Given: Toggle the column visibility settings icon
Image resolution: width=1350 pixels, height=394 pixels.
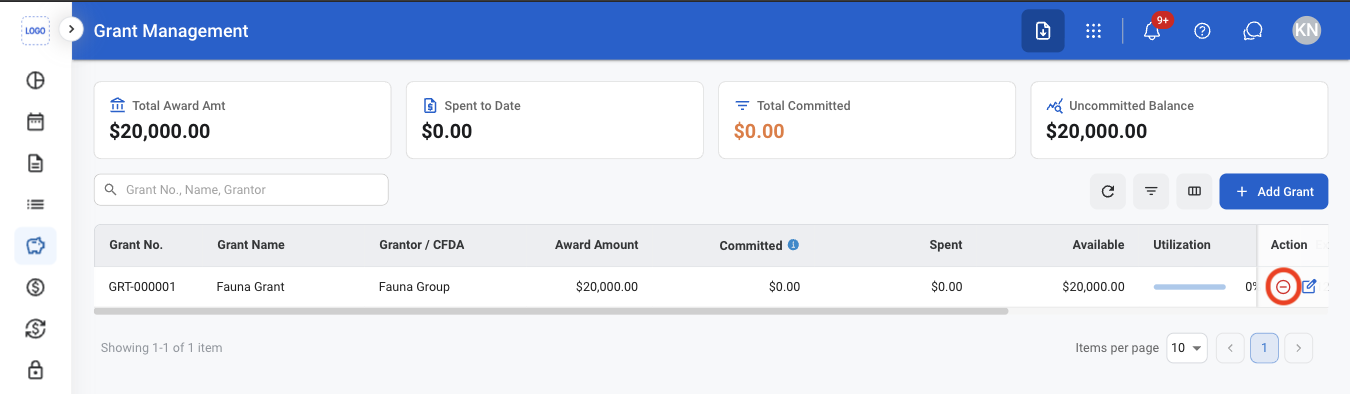Looking at the screenshot, I should point(1194,191).
